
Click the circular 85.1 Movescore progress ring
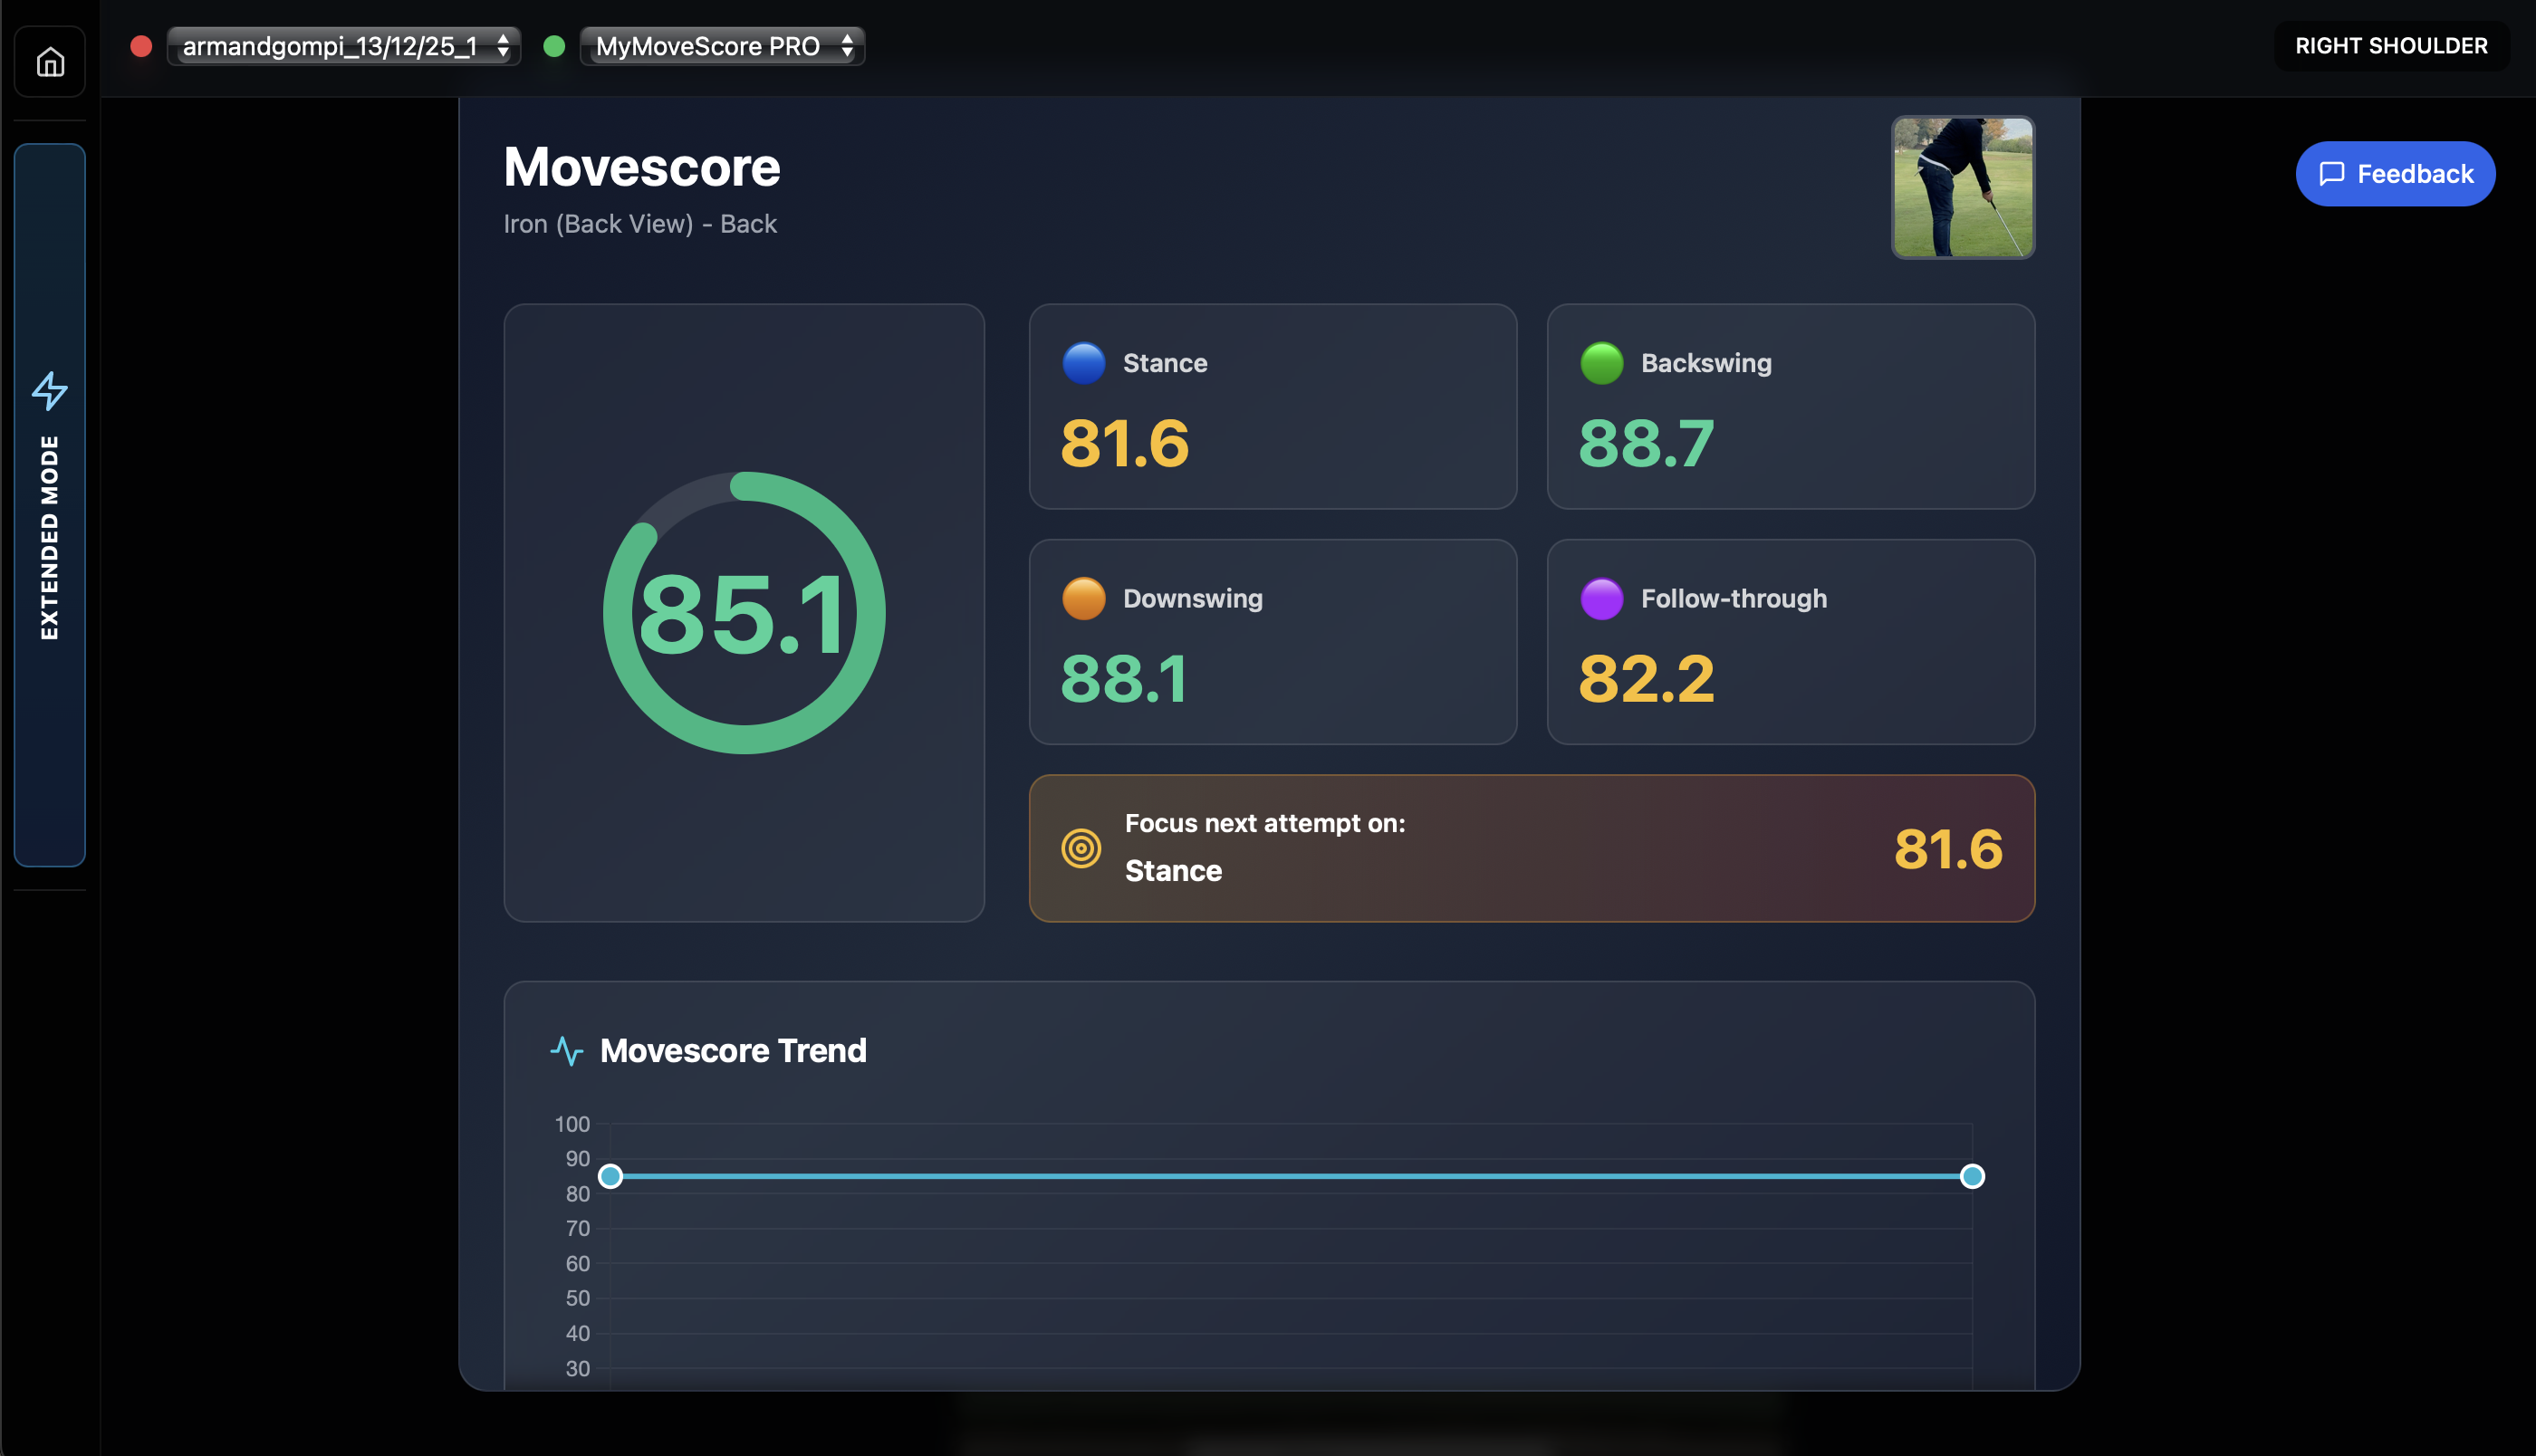pyautogui.click(x=745, y=614)
